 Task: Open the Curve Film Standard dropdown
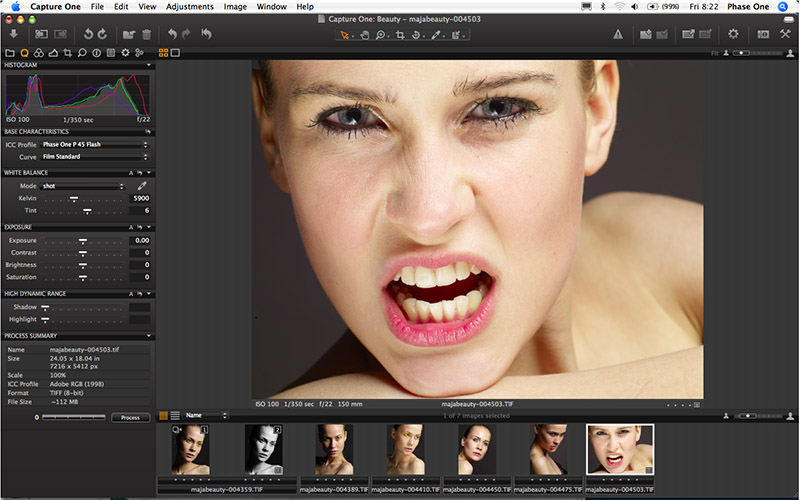[x=95, y=157]
